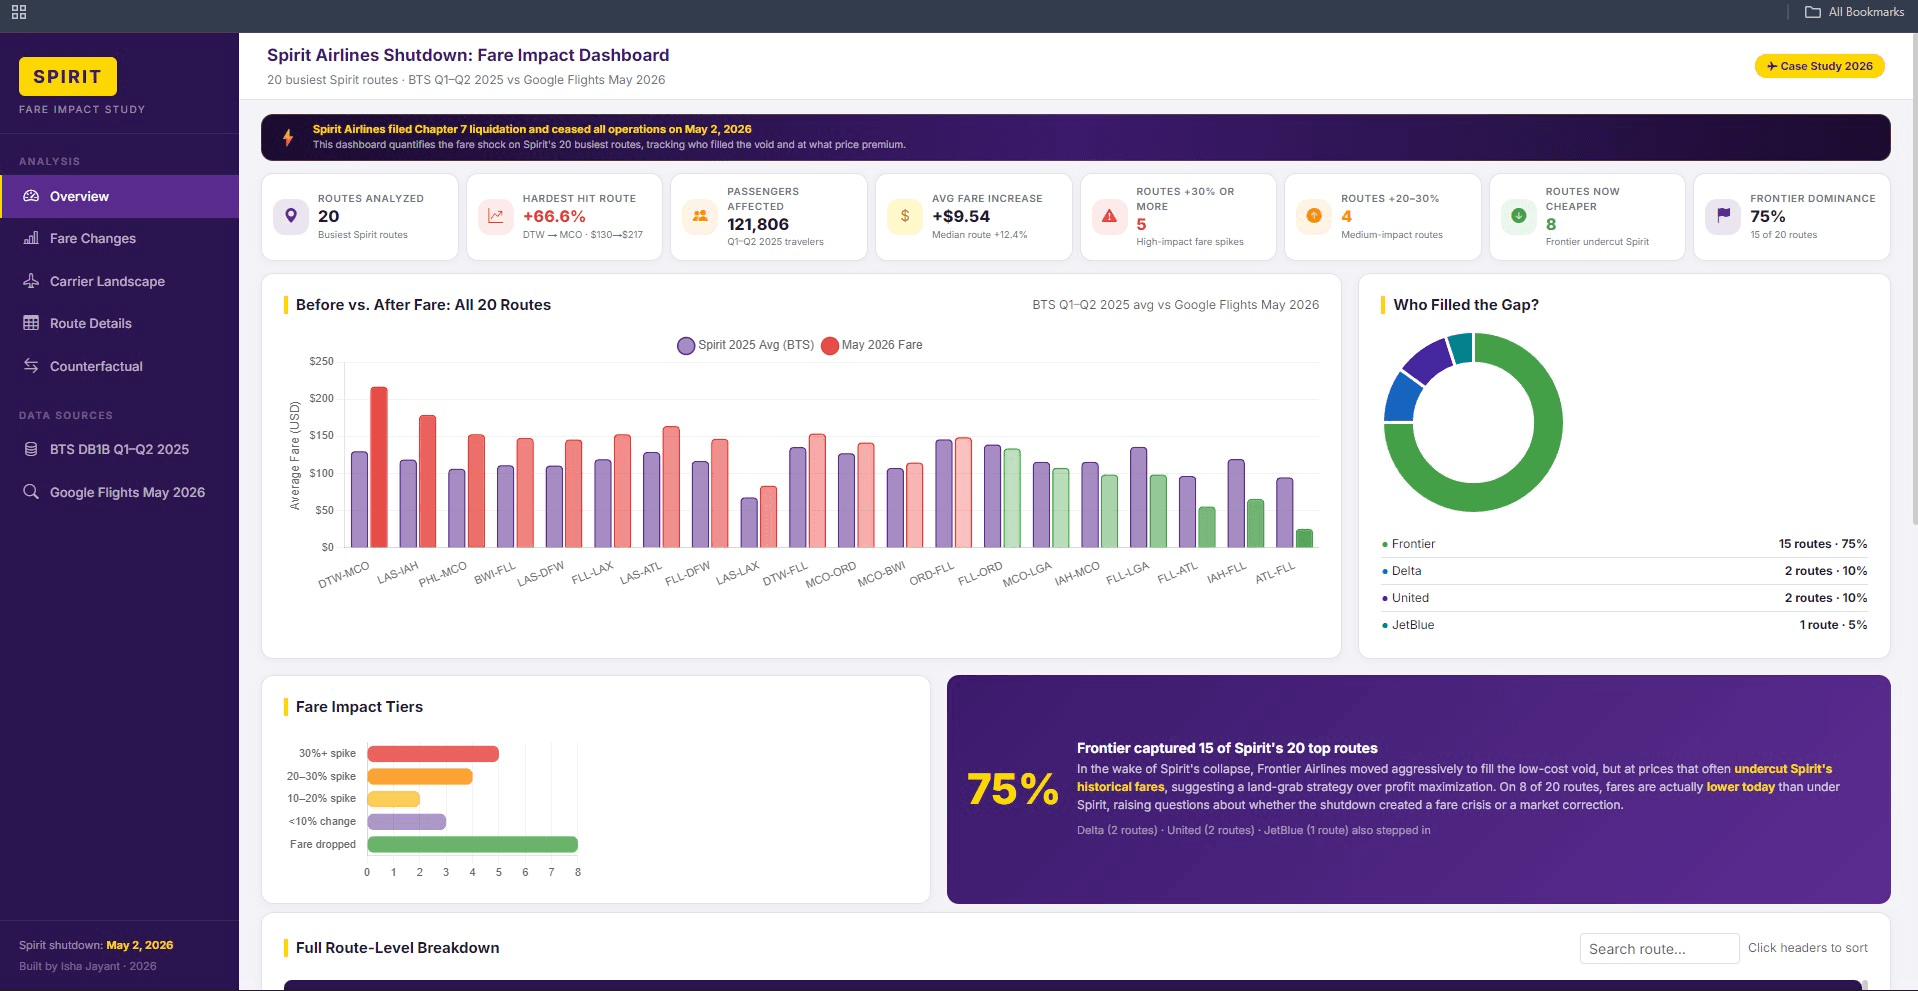This screenshot has height=991, width=1918.
Task: Click the Delta row in the carrier legend
Action: [x=1624, y=571]
